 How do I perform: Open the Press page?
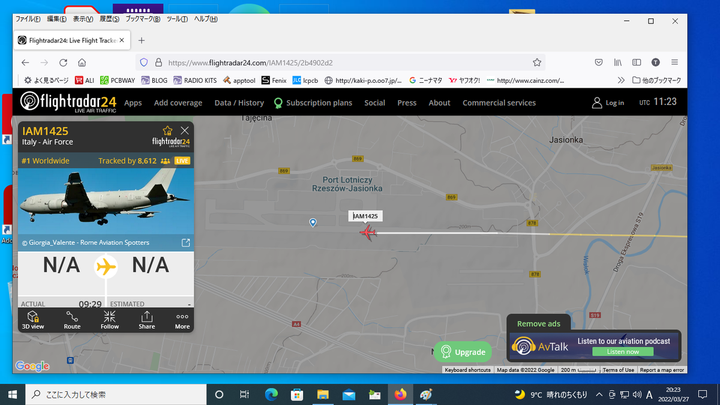tap(407, 103)
